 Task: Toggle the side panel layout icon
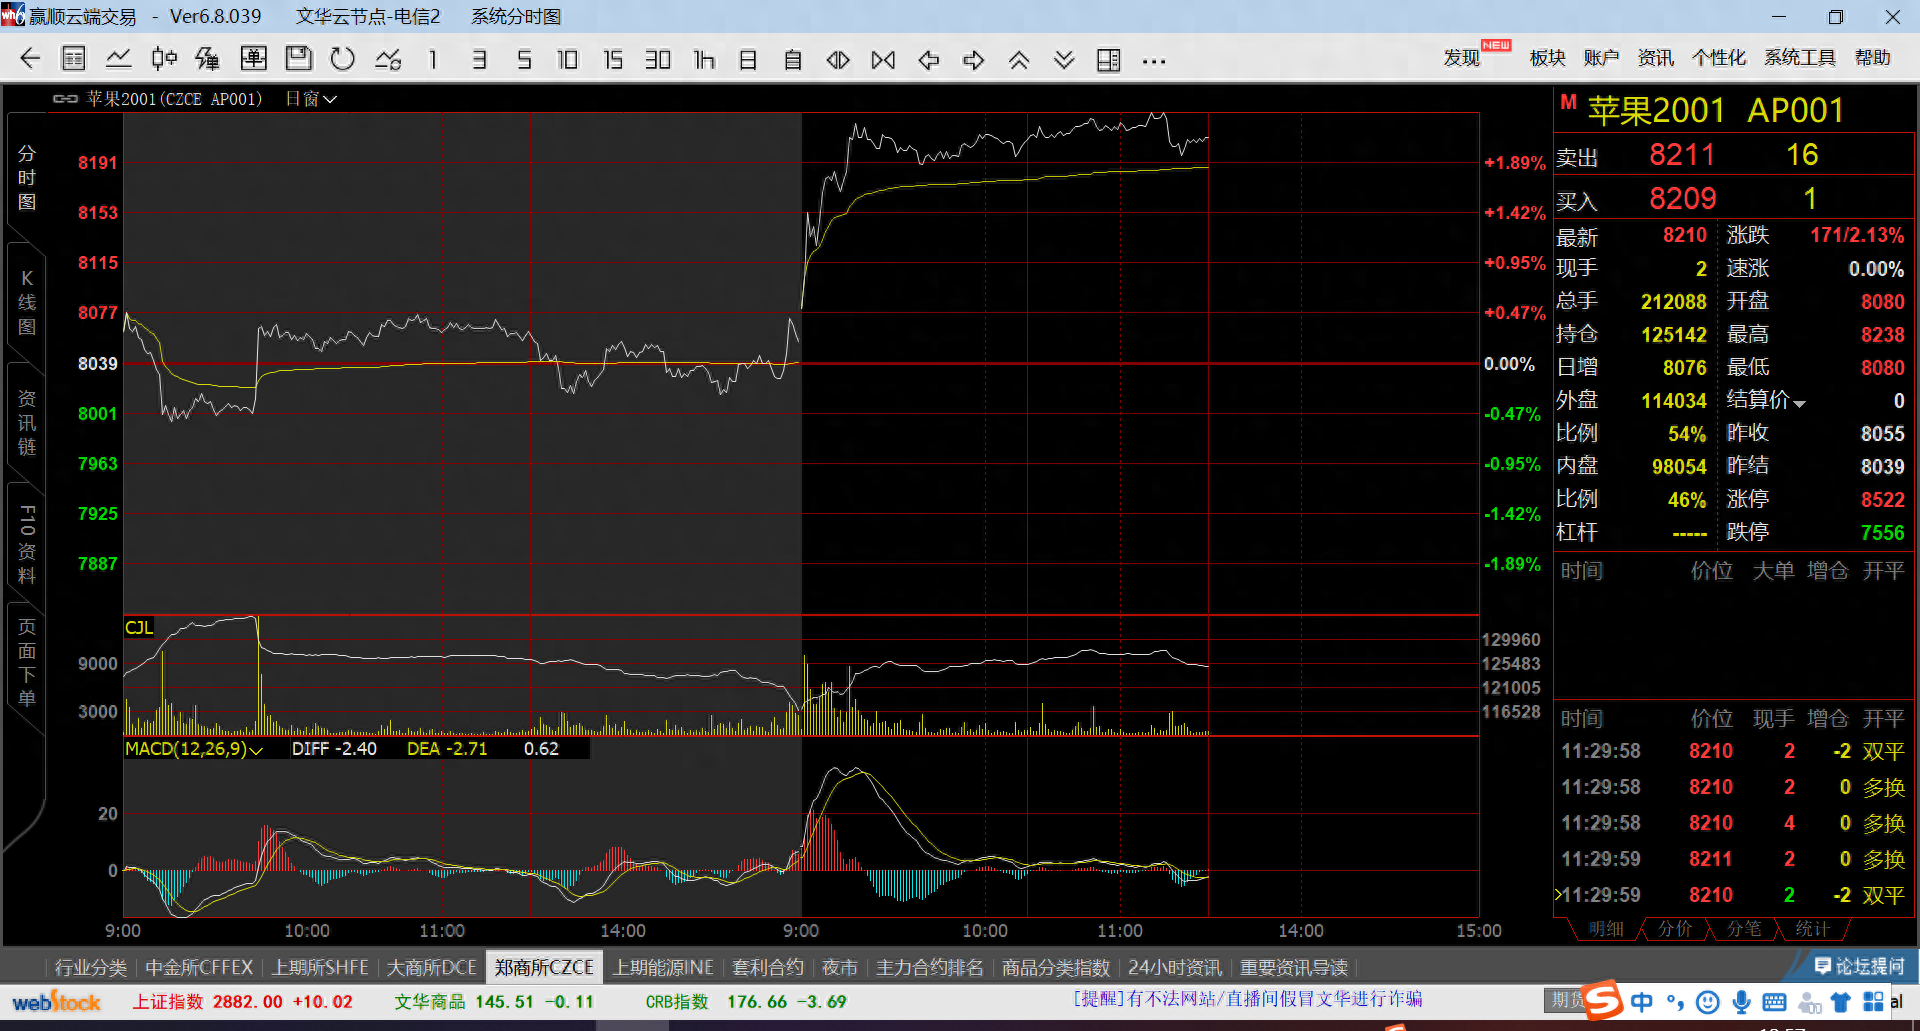tap(1109, 60)
